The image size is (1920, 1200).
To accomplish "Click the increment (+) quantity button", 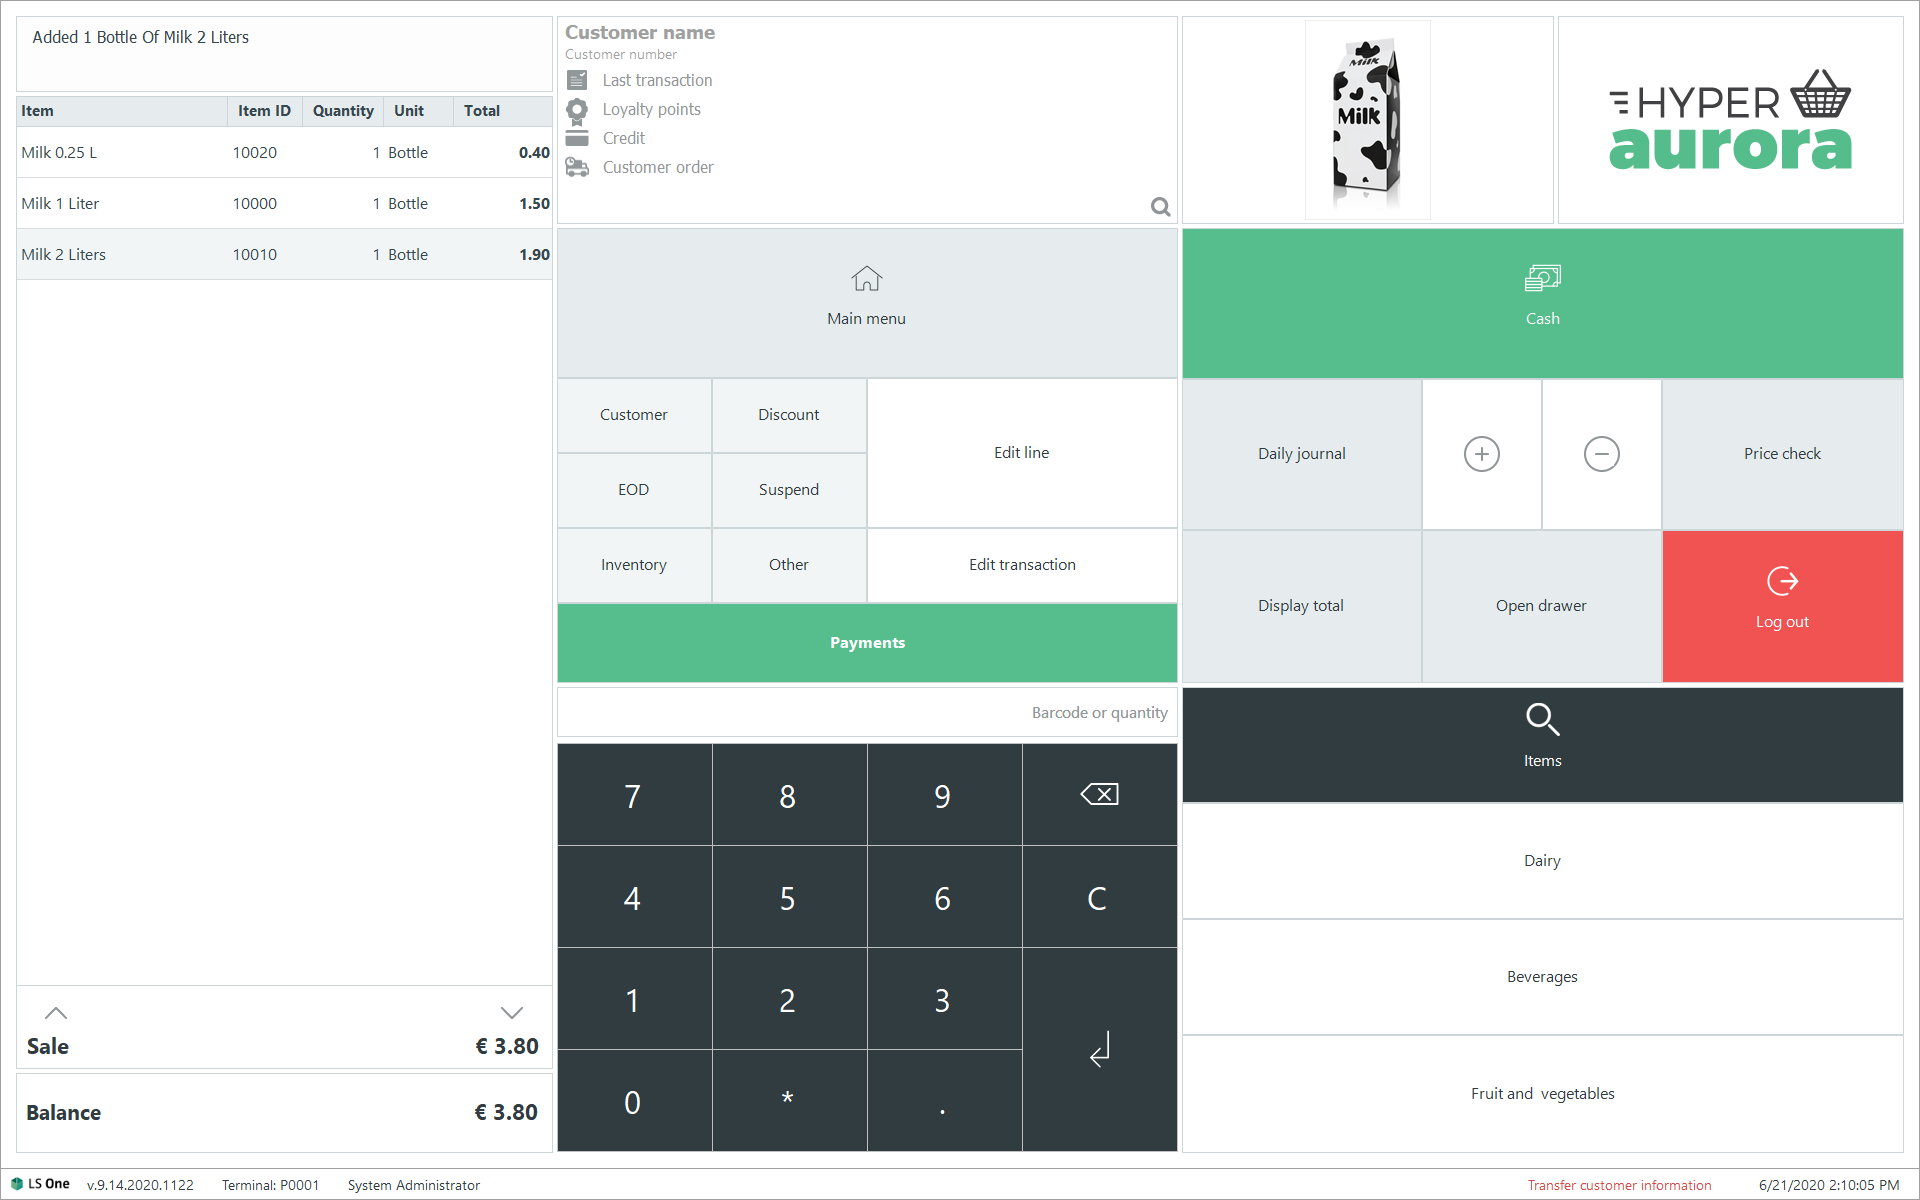I will (x=1482, y=452).
